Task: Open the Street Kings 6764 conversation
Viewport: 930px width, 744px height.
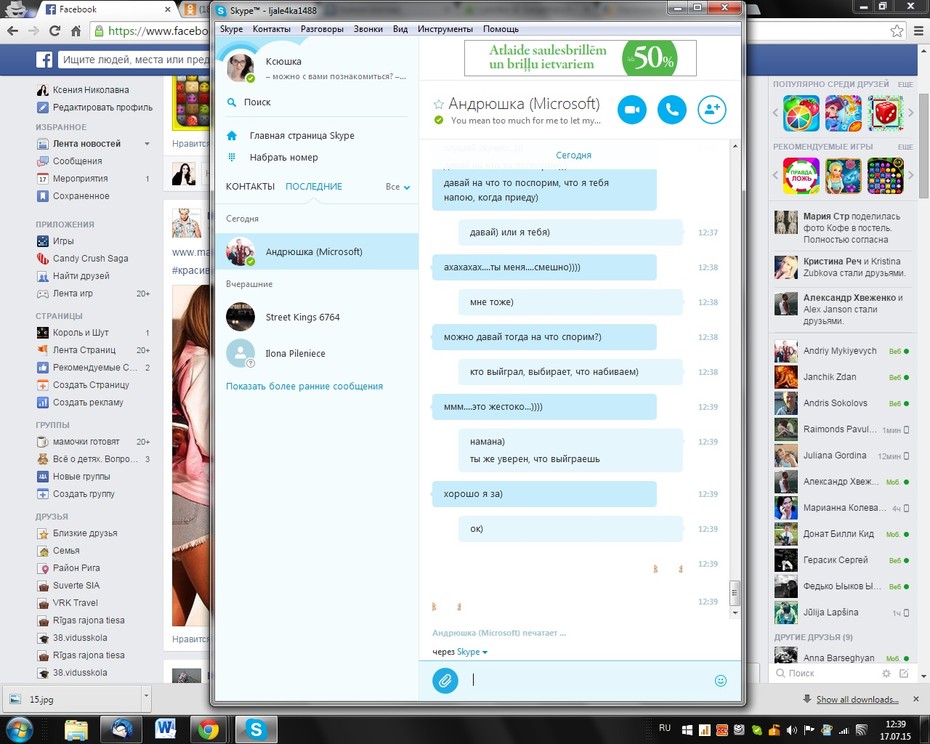Action: pyautogui.click(x=317, y=317)
